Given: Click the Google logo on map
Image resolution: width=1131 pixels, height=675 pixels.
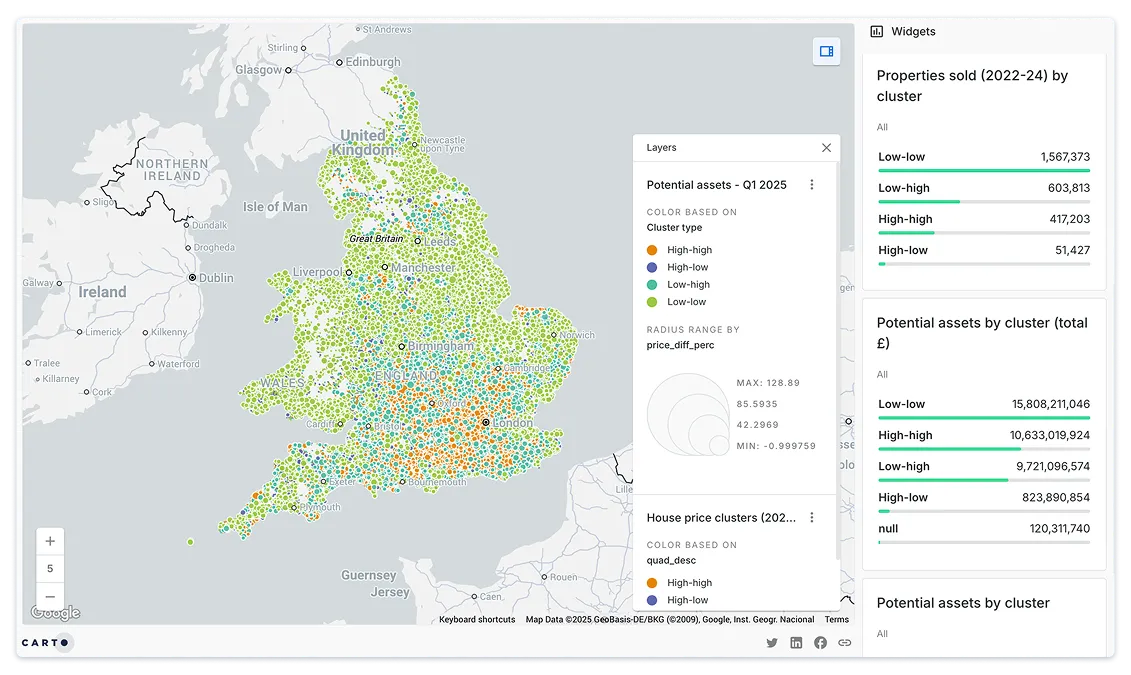Looking at the screenshot, I should (x=56, y=613).
